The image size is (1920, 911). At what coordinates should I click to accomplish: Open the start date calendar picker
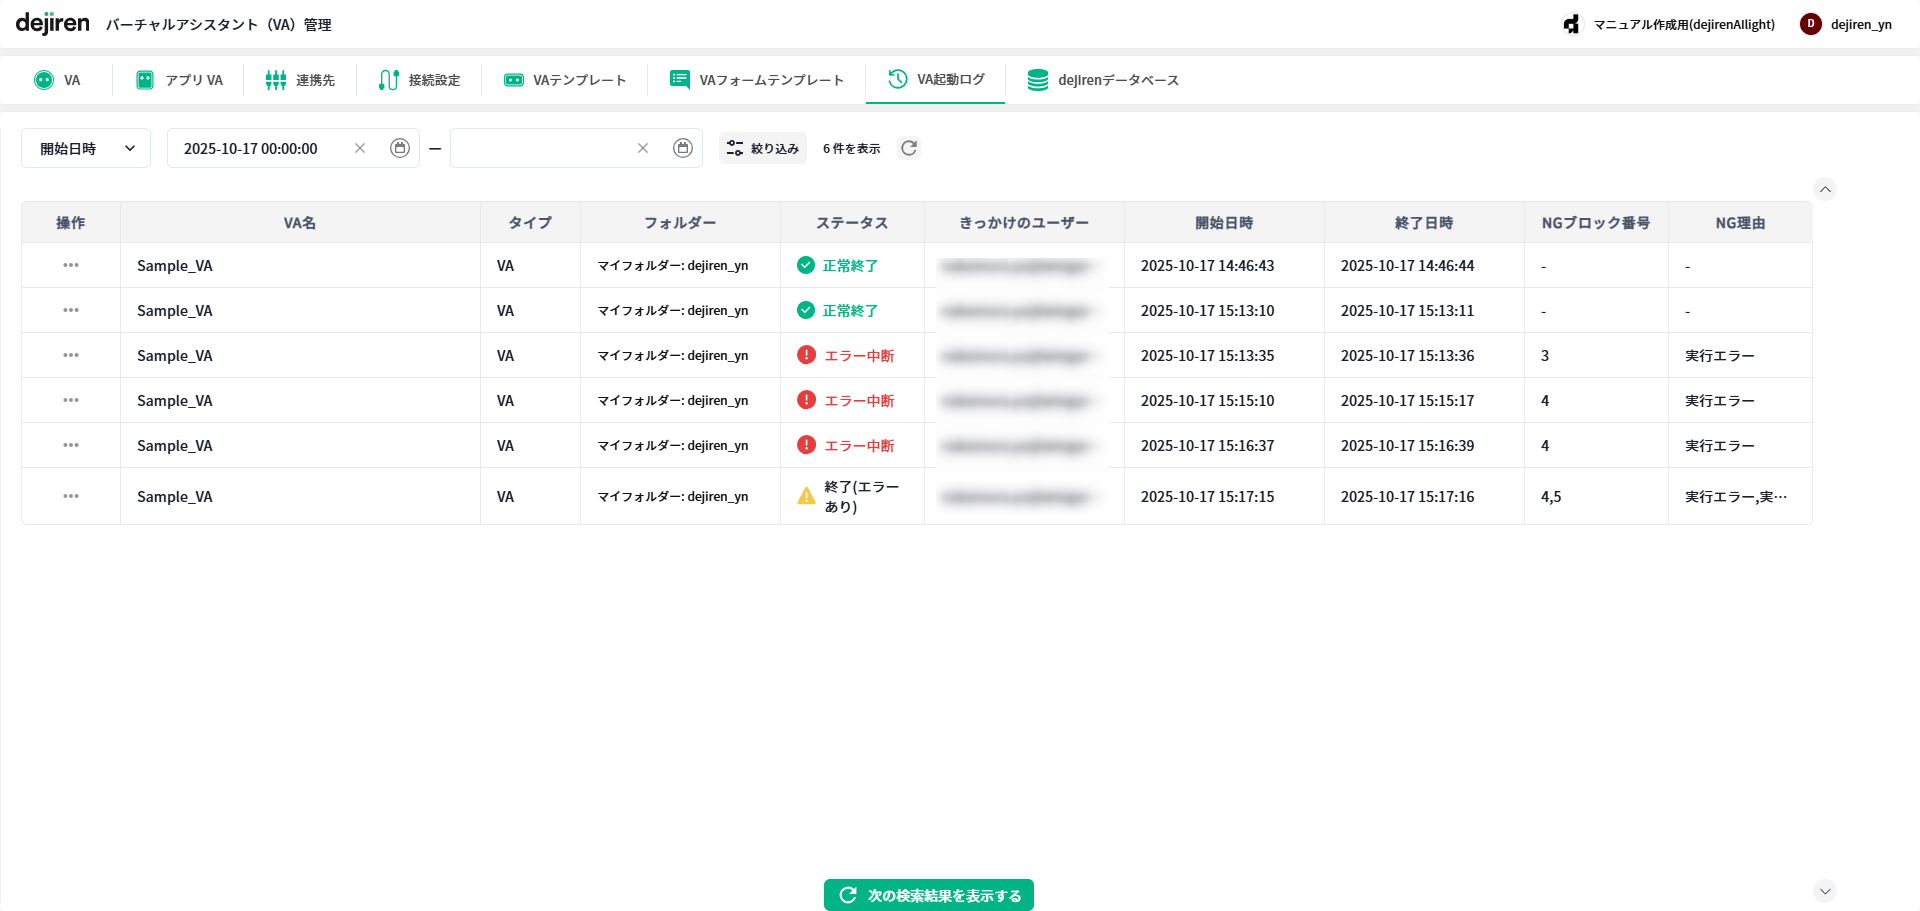pos(400,148)
